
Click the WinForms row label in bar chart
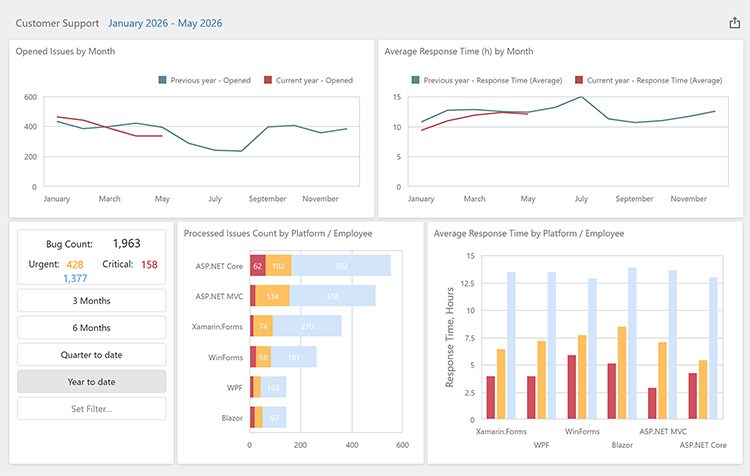pyautogui.click(x=225, y=357)
